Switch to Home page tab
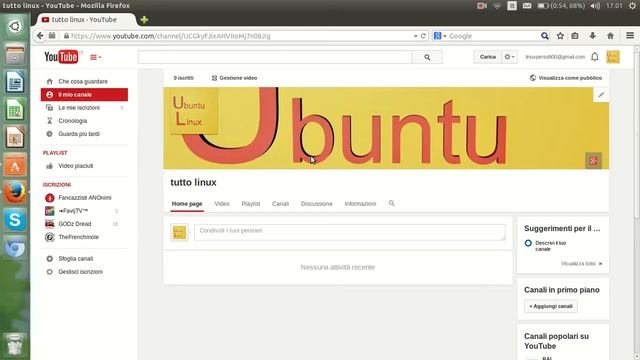Image resolution: width=640 pixels, height=360 pixels. click(187, 204)
